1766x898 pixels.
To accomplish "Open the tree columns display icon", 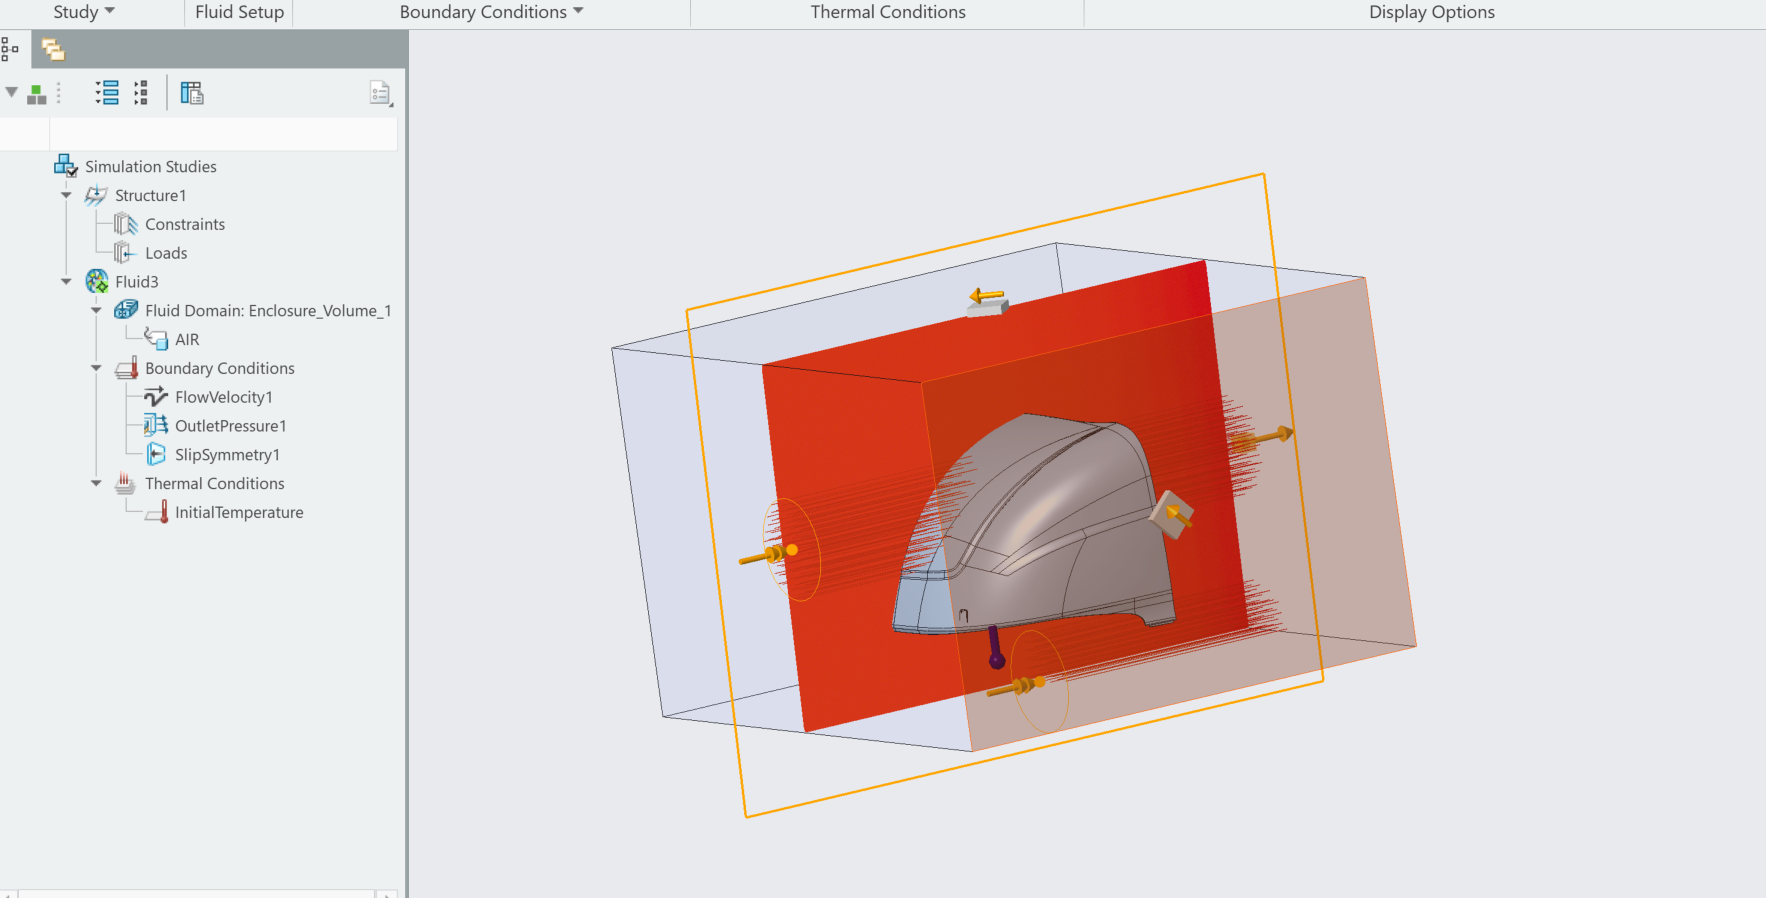I will [x=191, y=93].
